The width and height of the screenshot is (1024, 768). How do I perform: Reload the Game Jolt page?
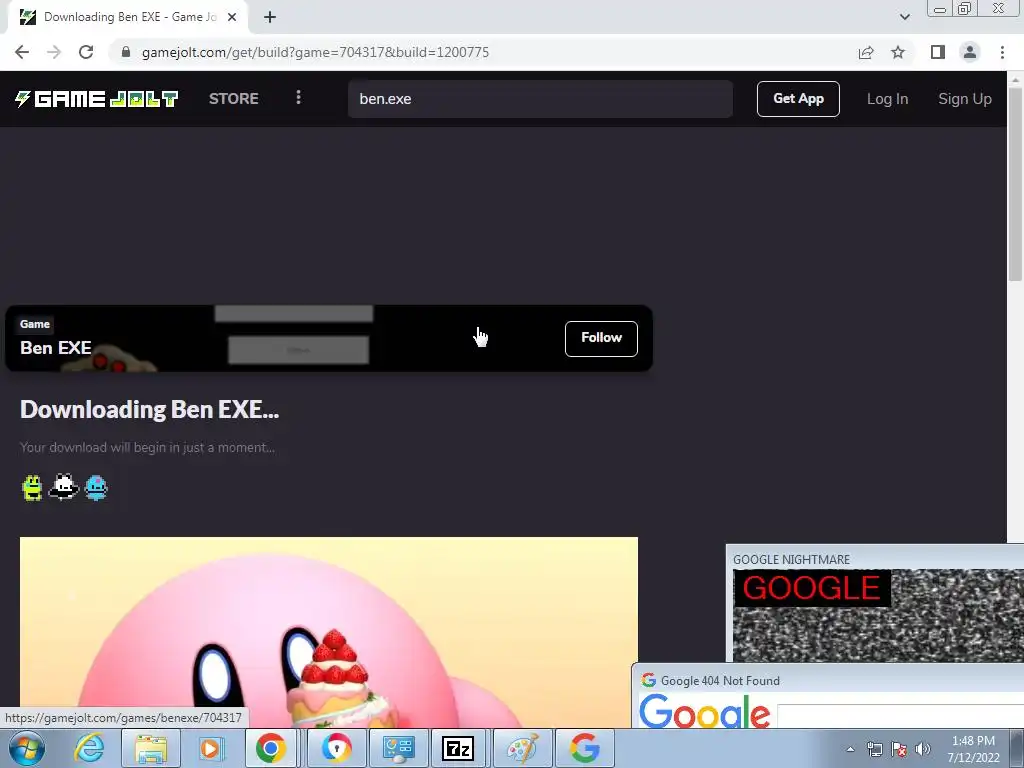point(86,52)
